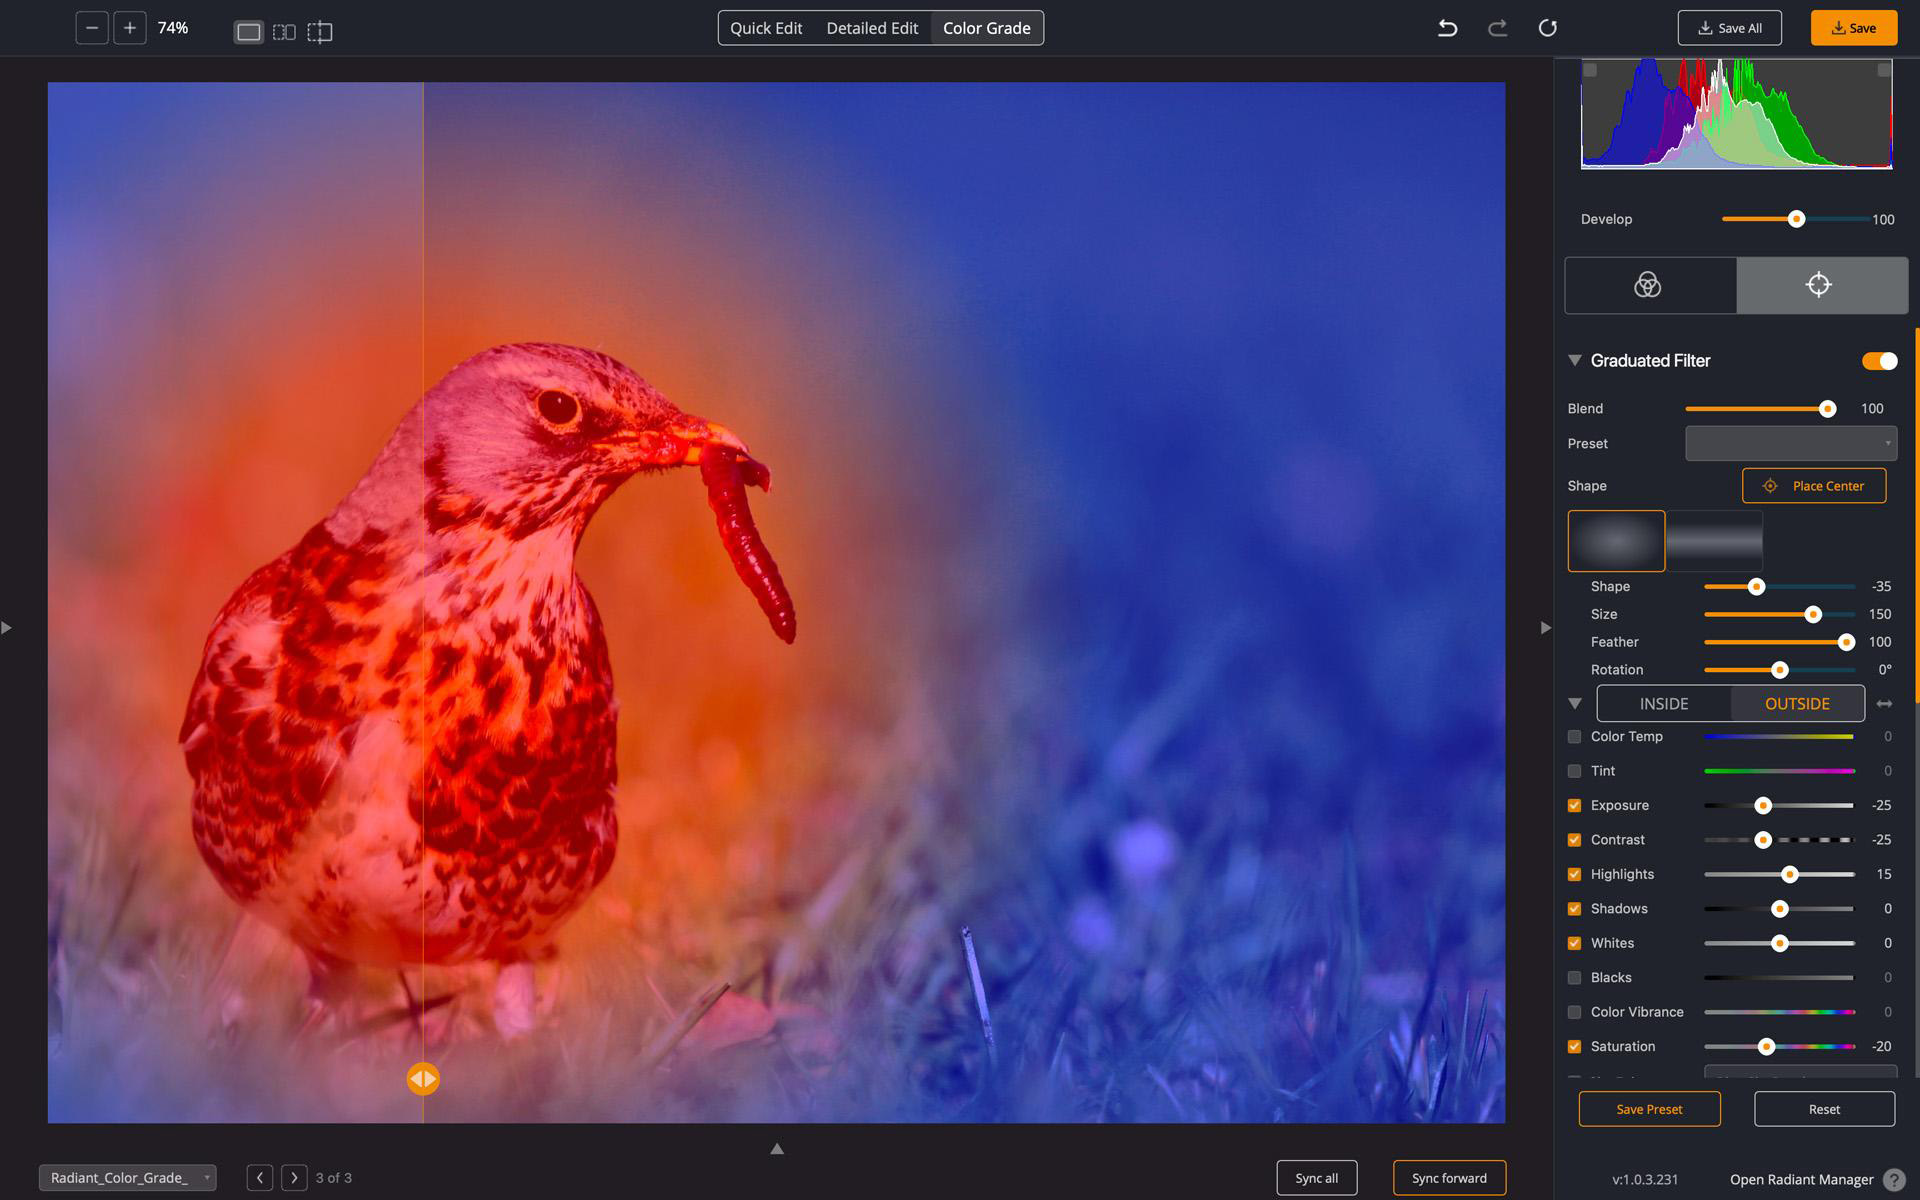Select the linear gradient shape thumbnail

(x=1713, y=540)
